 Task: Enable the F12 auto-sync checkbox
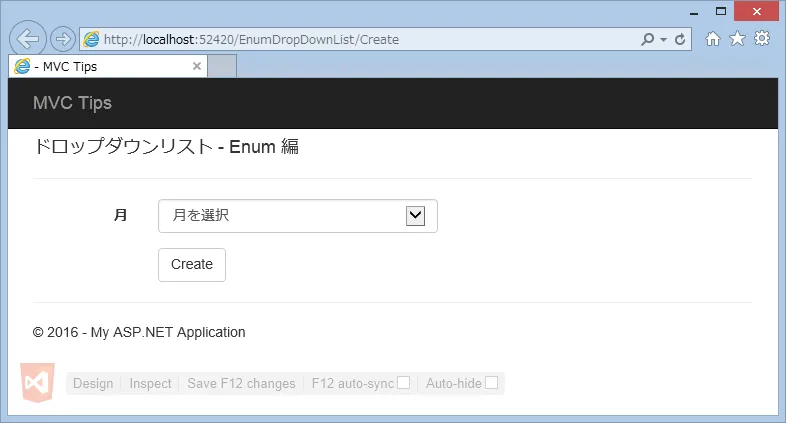(x=404, y=383)
